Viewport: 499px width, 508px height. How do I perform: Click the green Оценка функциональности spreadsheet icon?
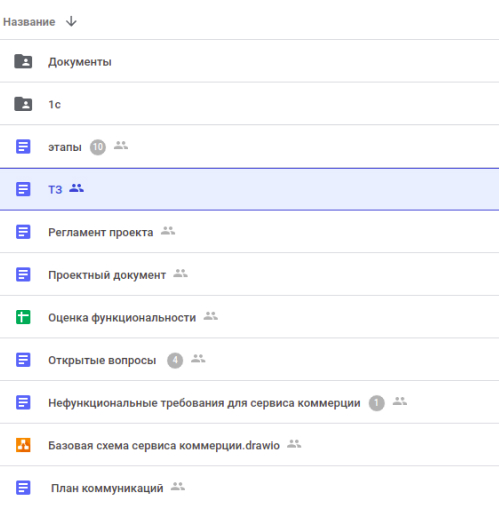(x=23, y=317)
